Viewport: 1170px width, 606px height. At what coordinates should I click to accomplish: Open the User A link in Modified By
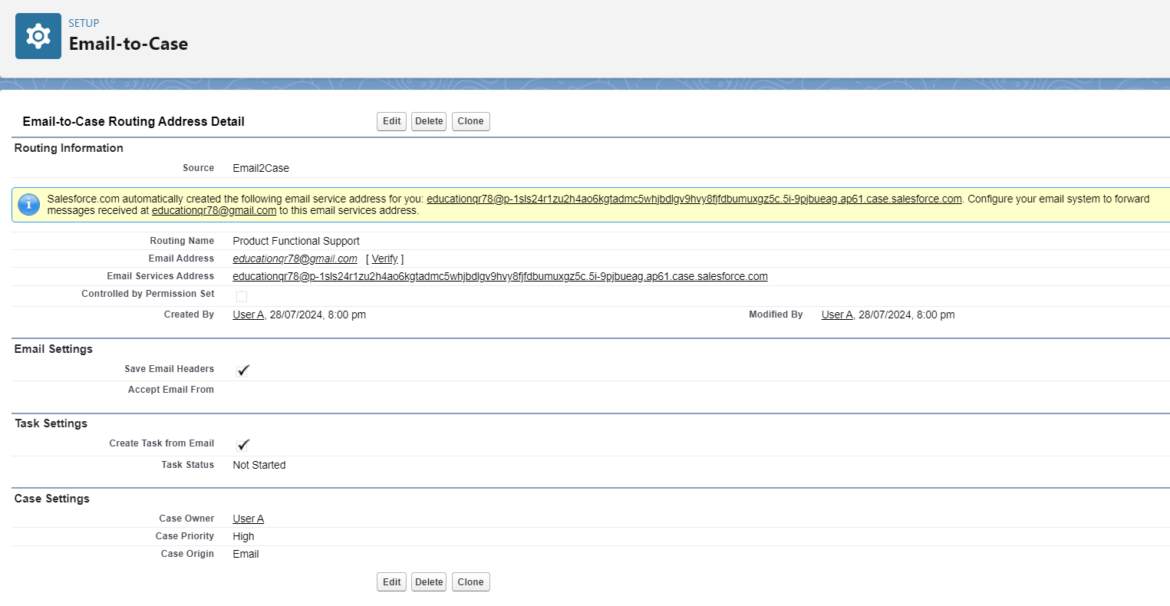(837, 315)
